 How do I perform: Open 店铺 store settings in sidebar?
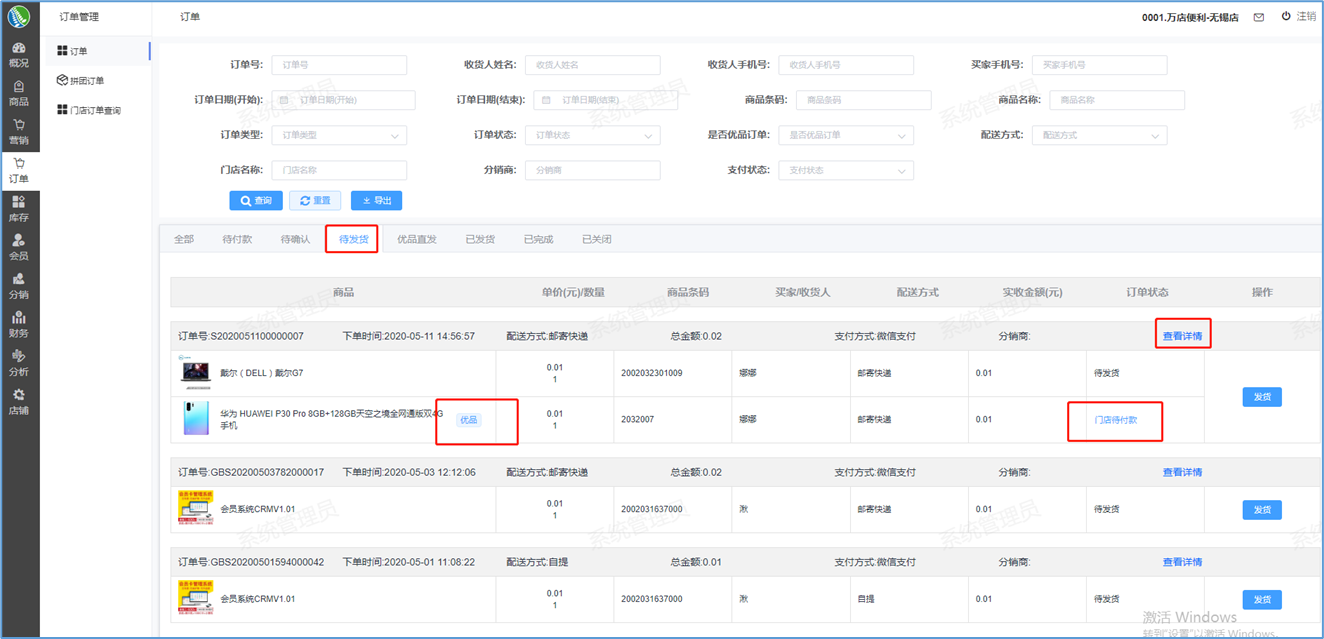tap(19, 402)
